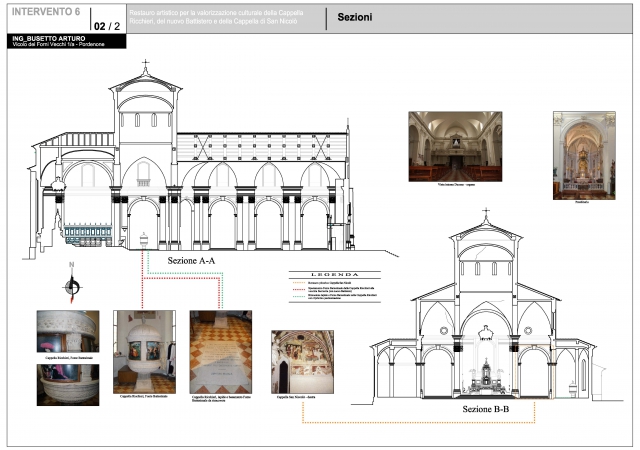Open the Presbiterio altar photo
The image size is (640, 450).
tap(584, 151)
